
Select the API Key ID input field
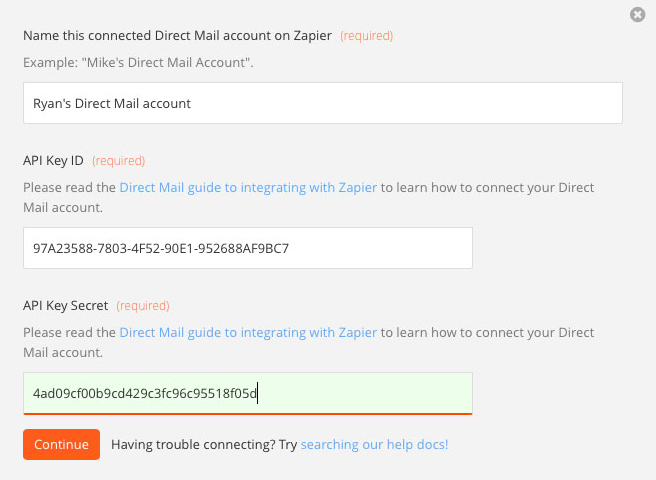click(248, 248)
